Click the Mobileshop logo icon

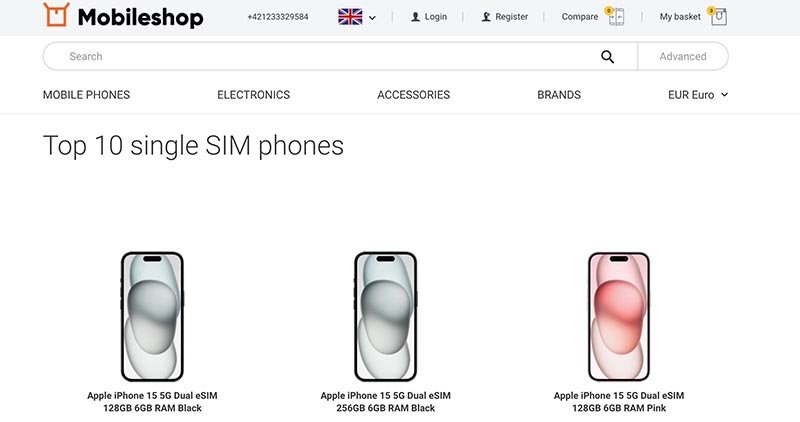pos(57,15)
